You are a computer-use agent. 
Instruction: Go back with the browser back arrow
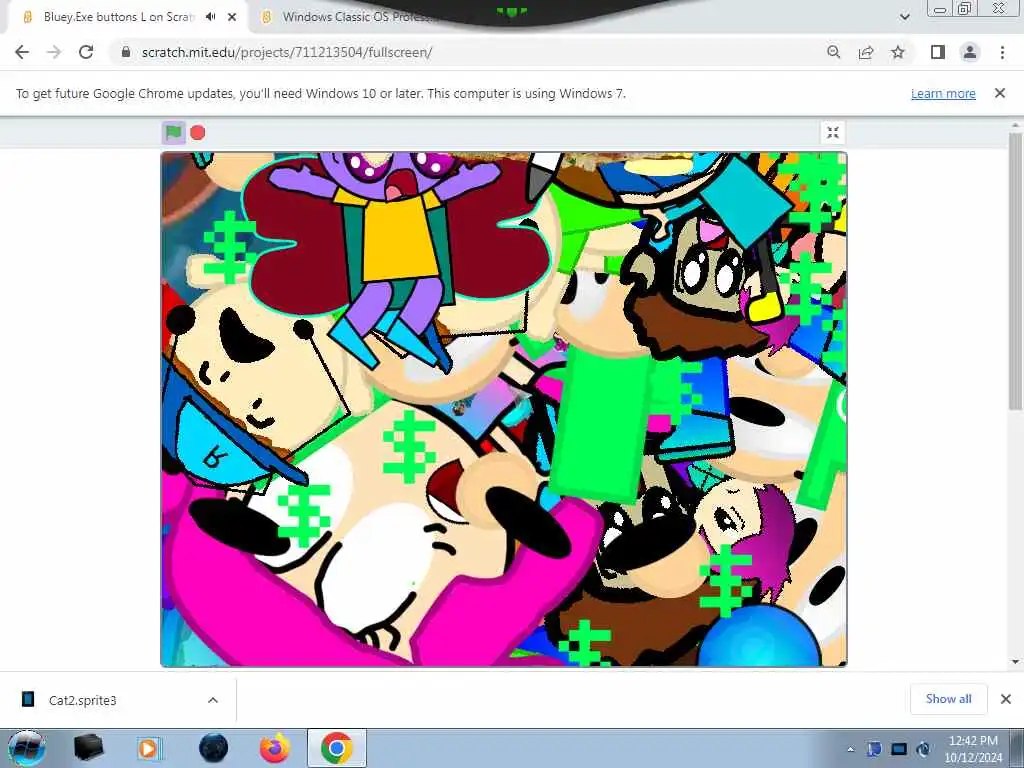pyautogui.click(x=22, y=52)
